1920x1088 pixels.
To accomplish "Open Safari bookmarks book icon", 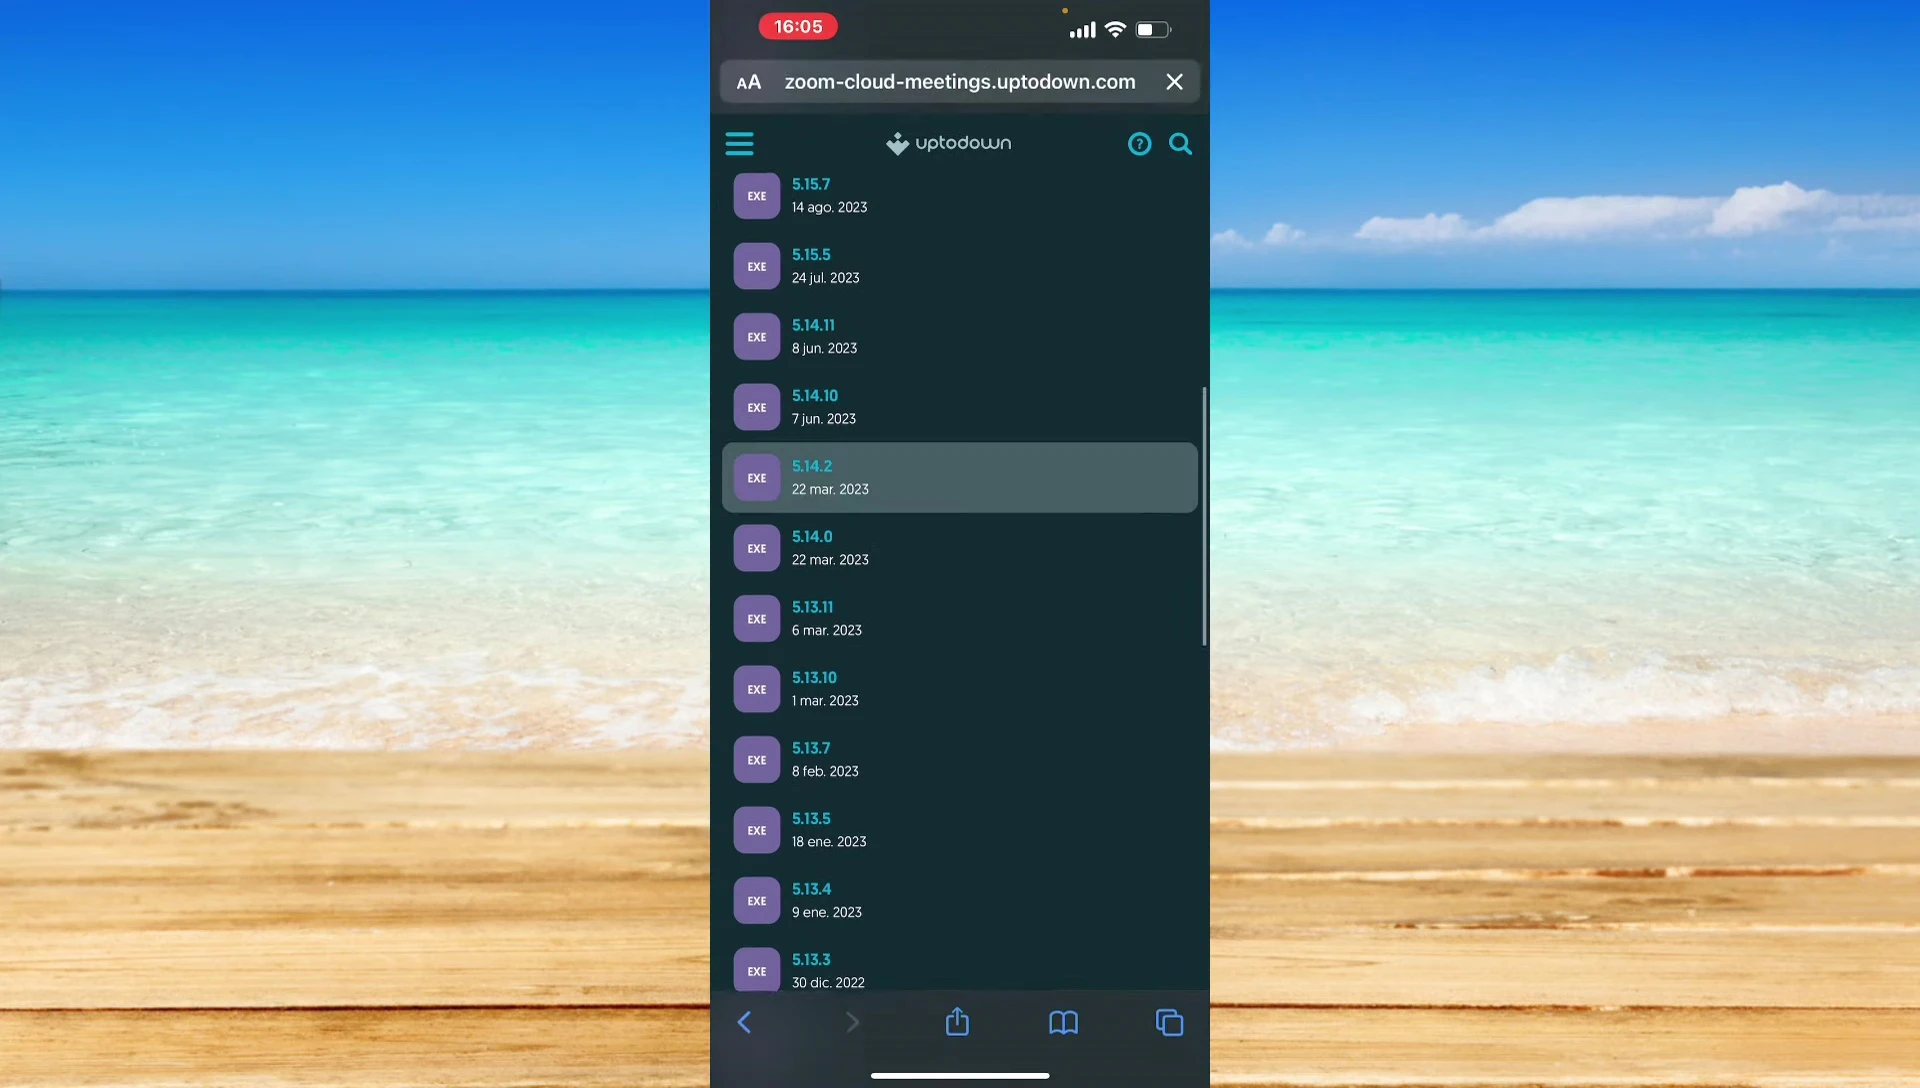I will point(1063,1022).
